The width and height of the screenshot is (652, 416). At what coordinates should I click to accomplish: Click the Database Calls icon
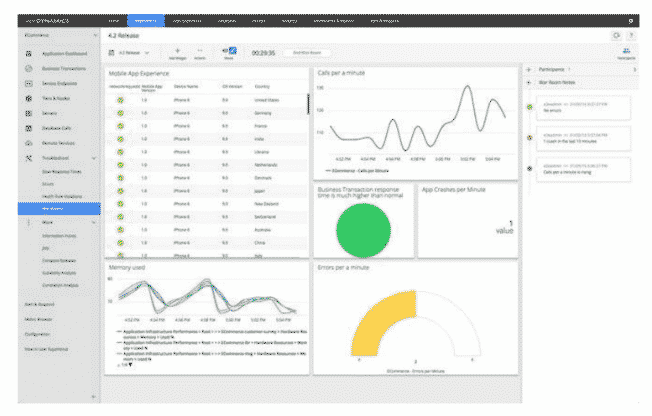[x=29, y=129]
